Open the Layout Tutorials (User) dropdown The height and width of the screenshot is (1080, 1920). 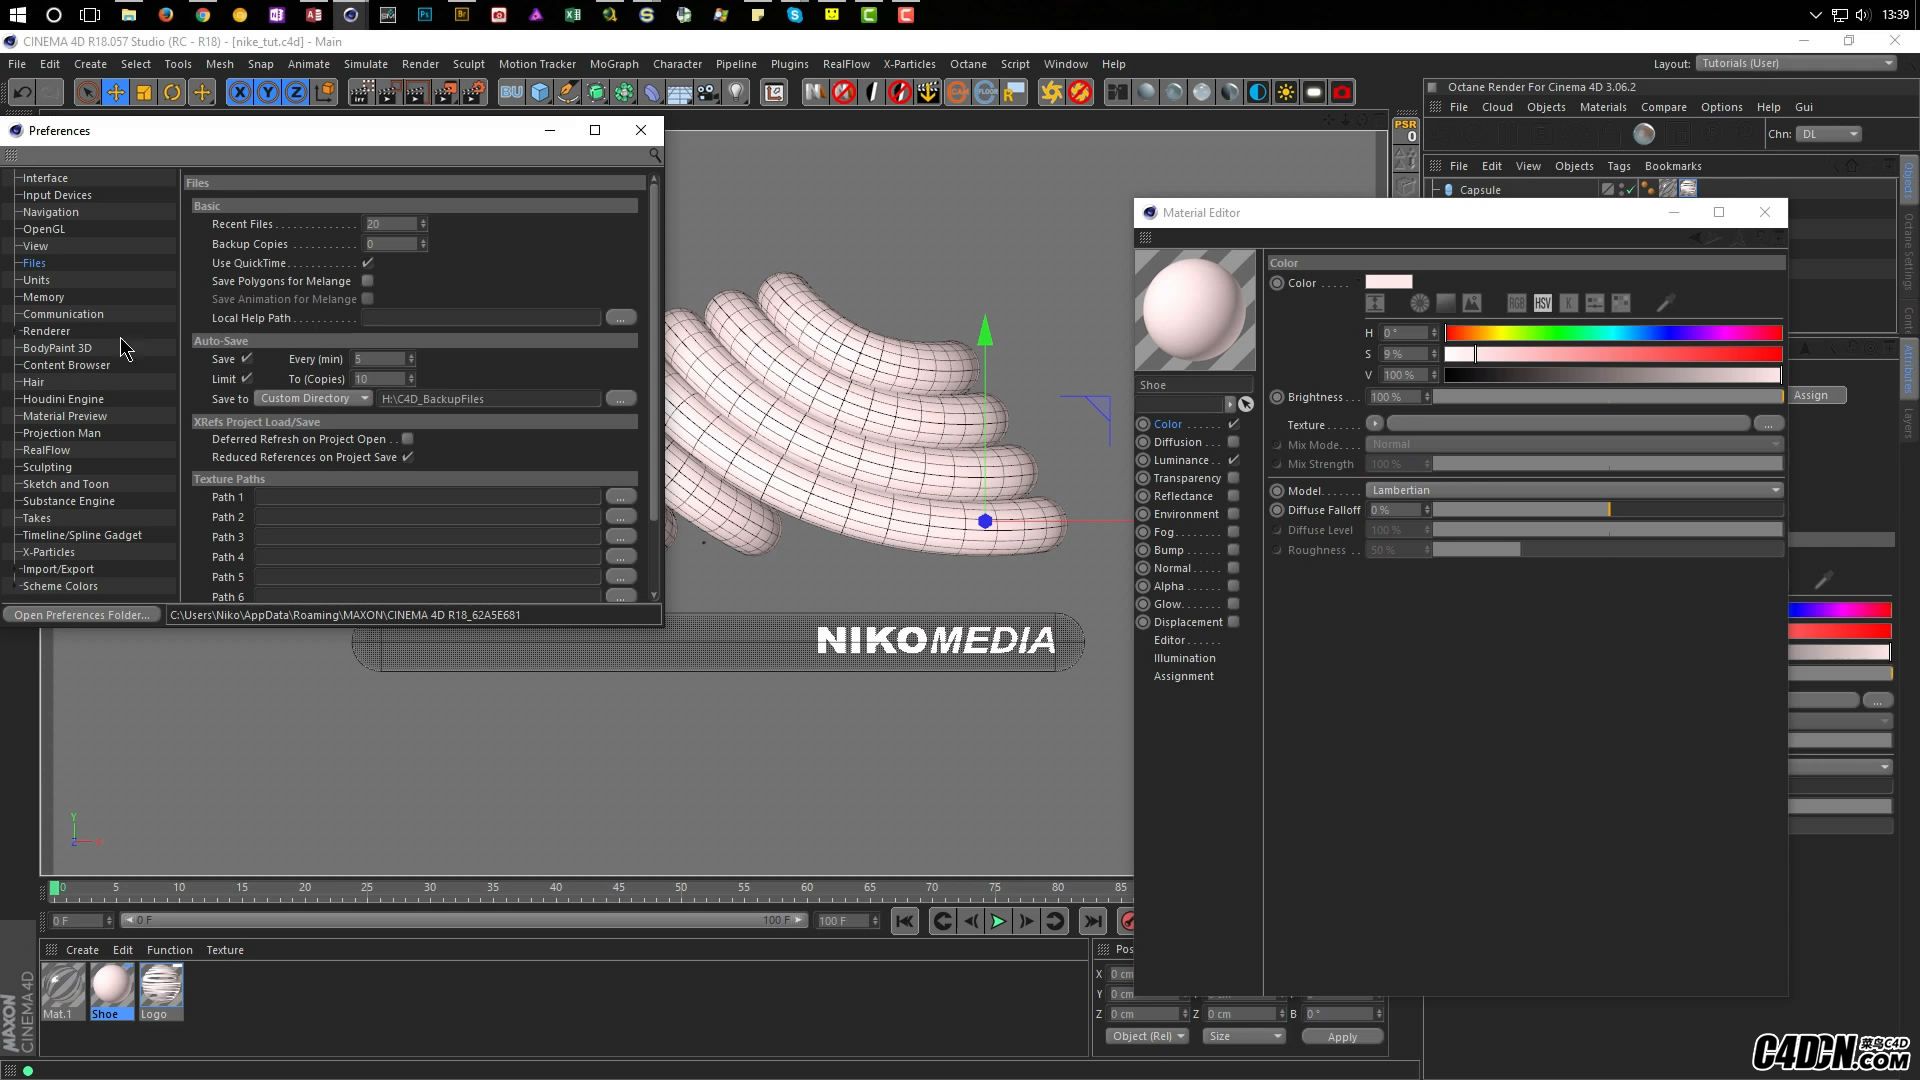(1796, 63)
